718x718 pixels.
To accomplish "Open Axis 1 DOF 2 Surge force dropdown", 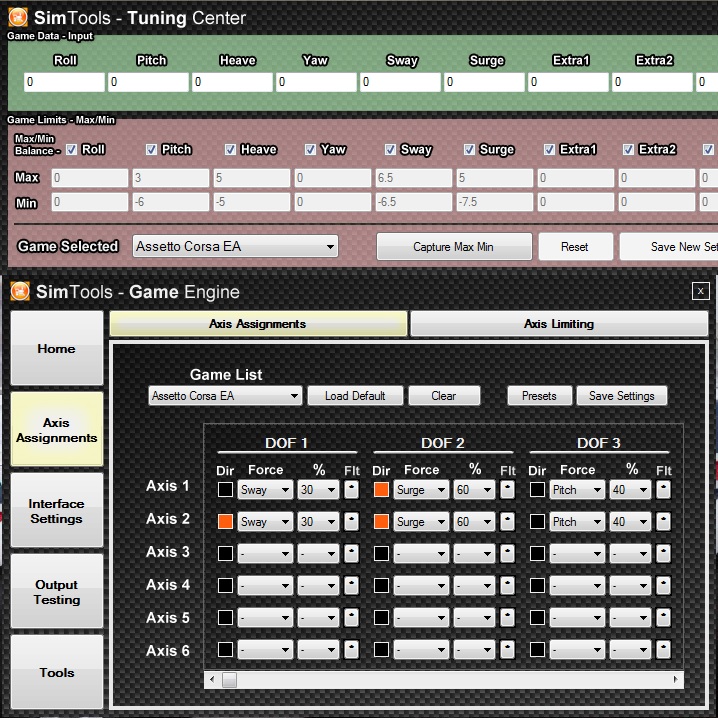I will [x=421, y=490].
